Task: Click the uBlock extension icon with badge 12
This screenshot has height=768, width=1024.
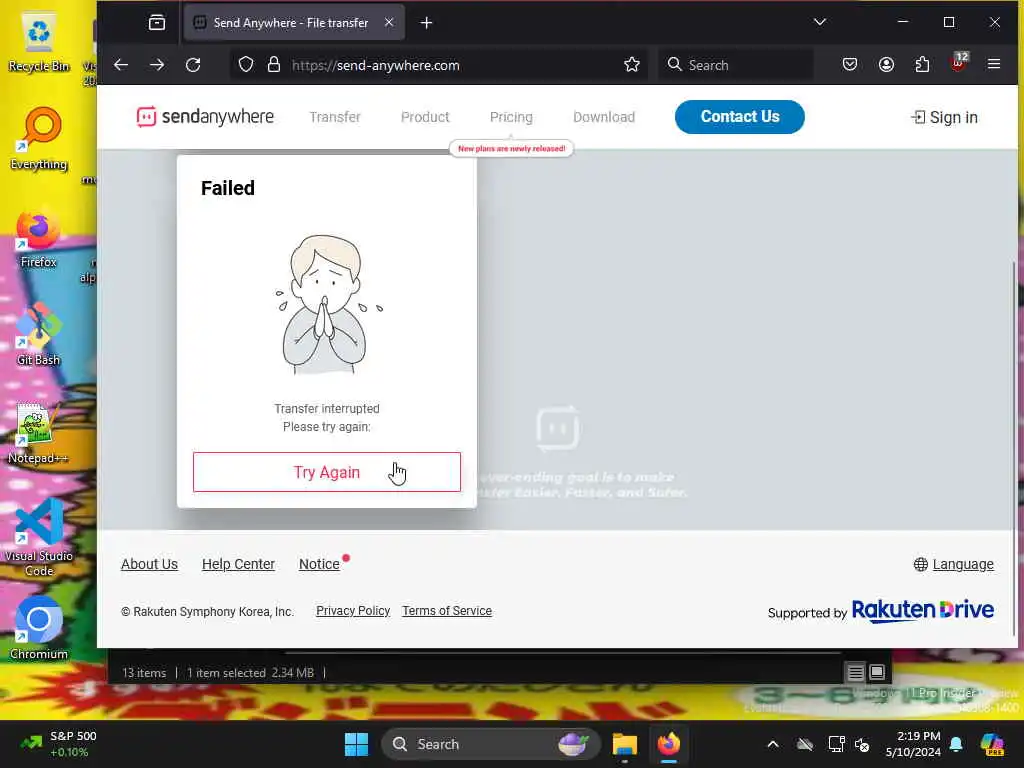Action: tap(958, 63)
